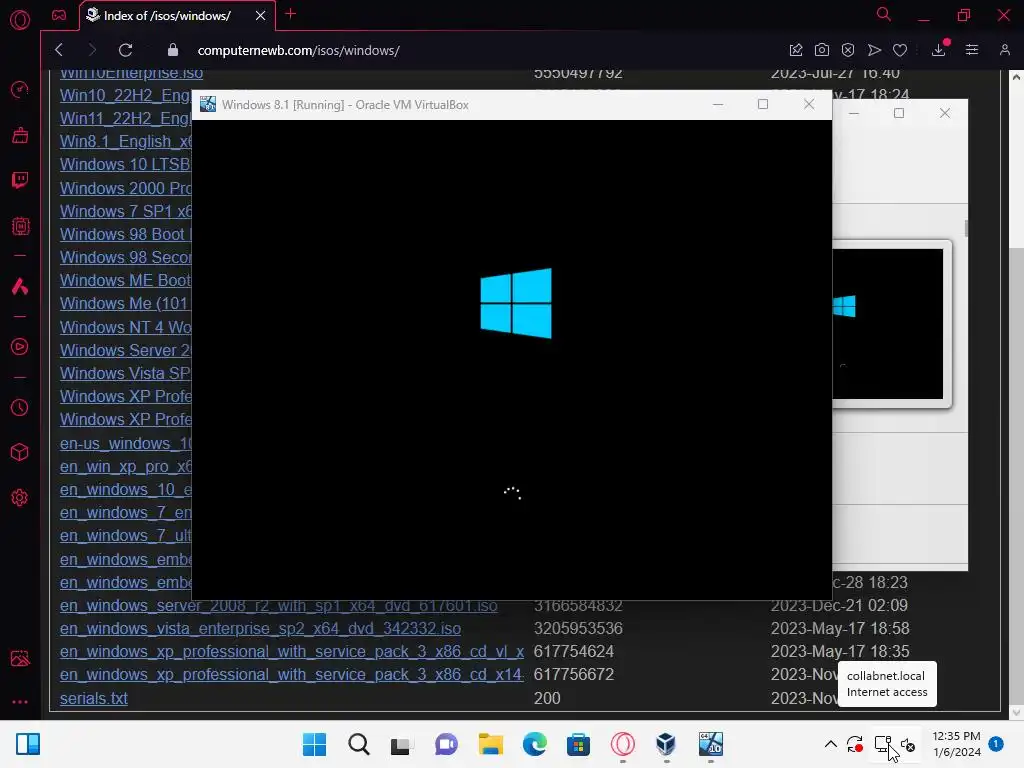Open Microsoft Store from the taskbar
Screen dimensions: 1024x768
579,744
